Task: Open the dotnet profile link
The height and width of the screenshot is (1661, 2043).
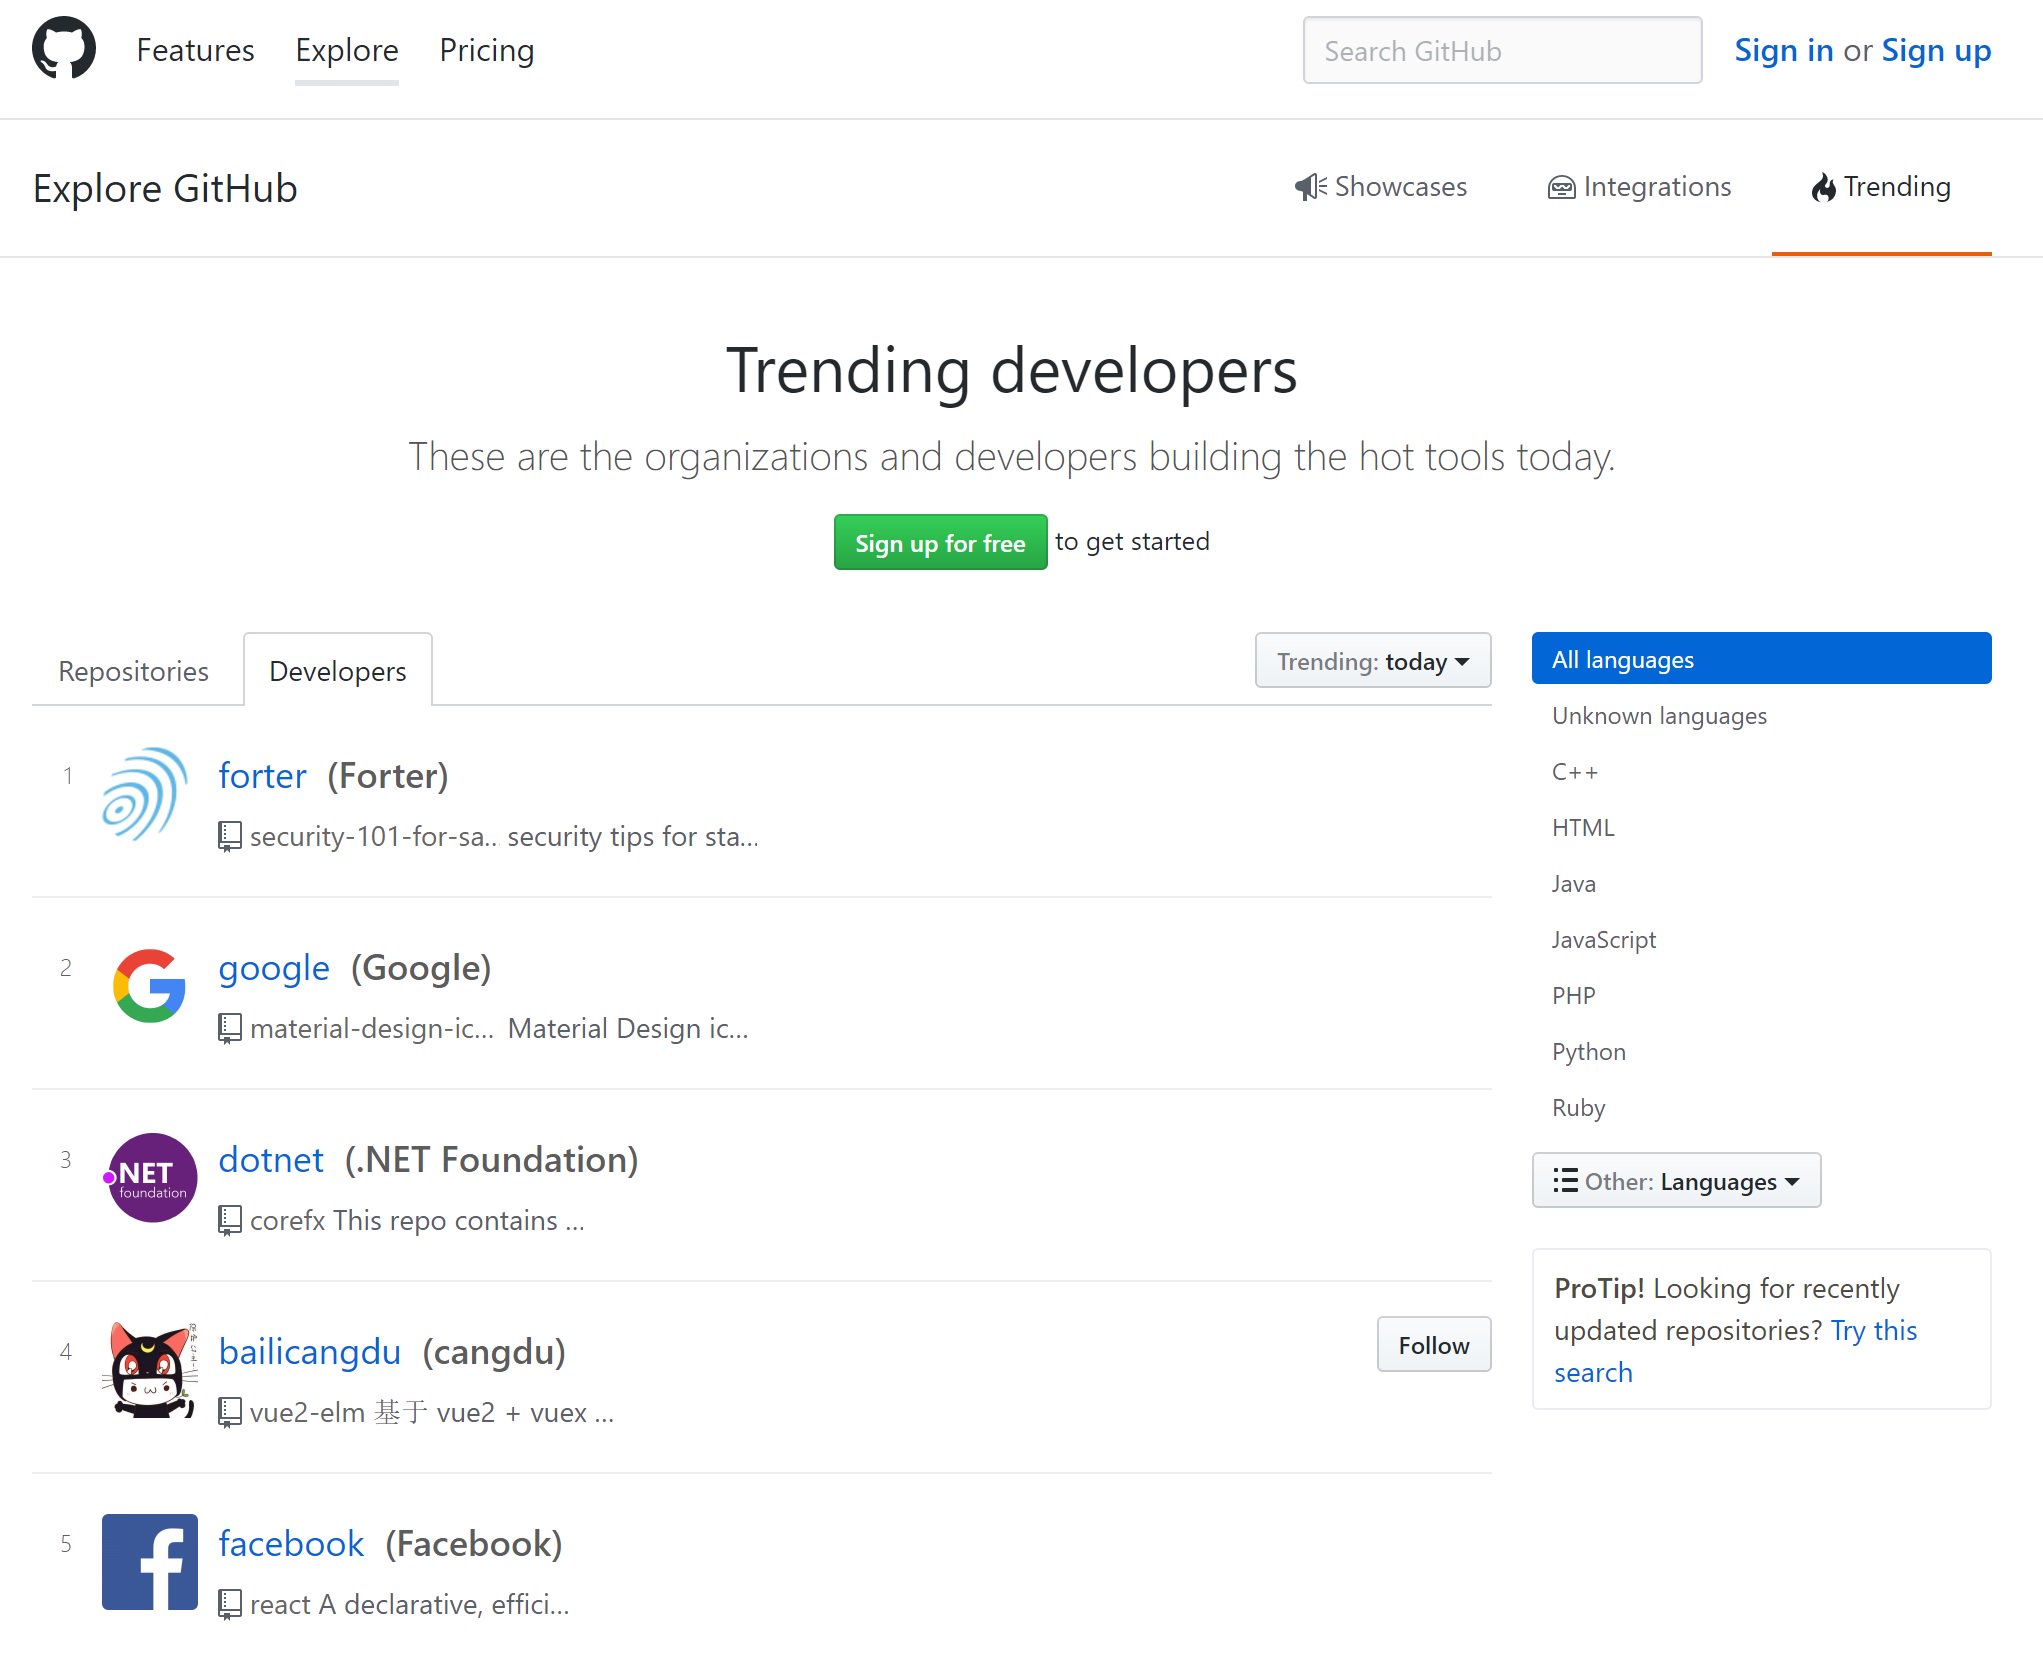Action: [271, 1159]
